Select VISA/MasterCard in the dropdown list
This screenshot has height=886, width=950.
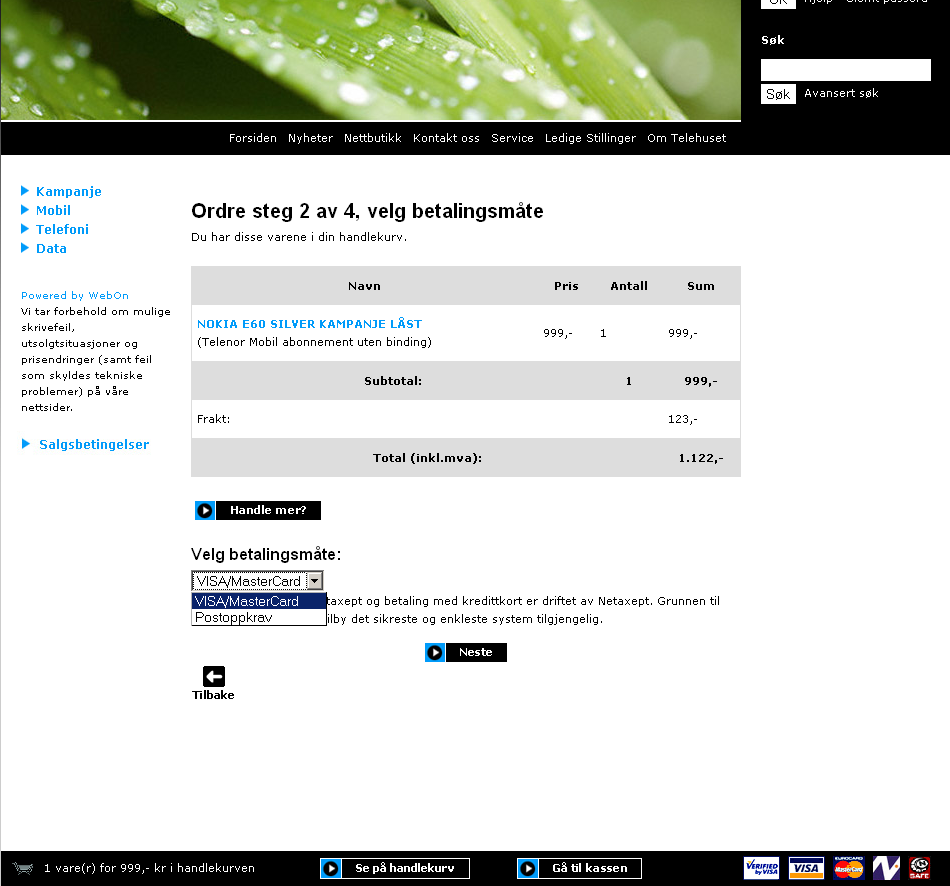pyautogui.click(x=259, y=601)
